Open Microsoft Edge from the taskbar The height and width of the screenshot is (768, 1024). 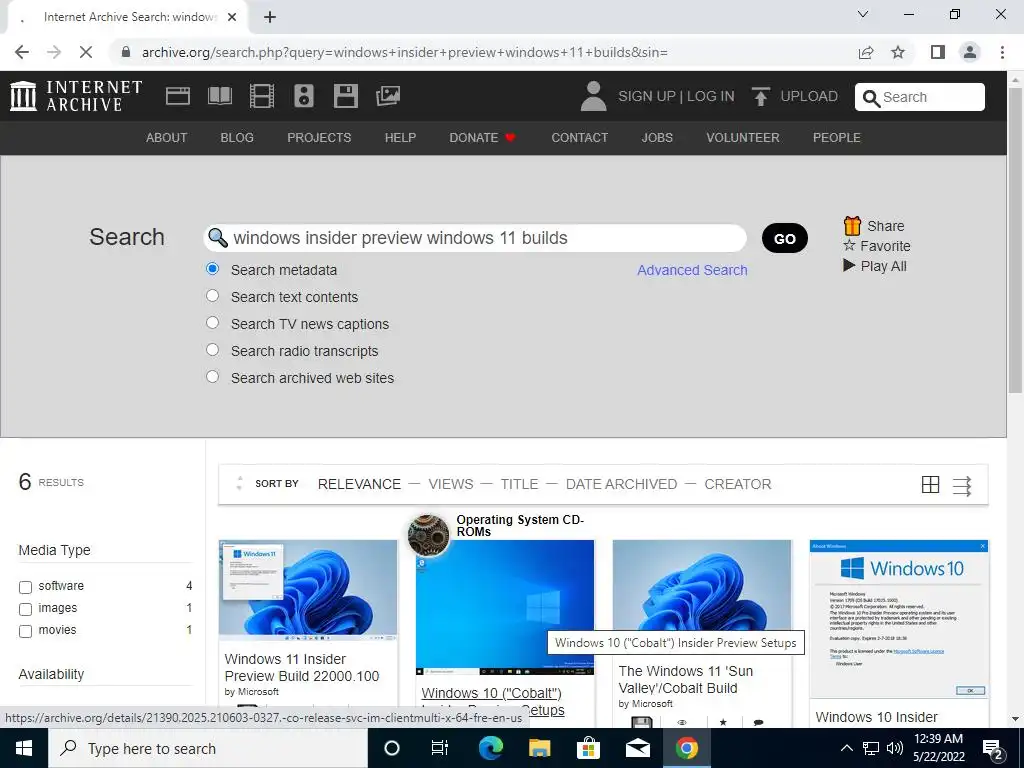pyautogui.click(x=491, y=748)
